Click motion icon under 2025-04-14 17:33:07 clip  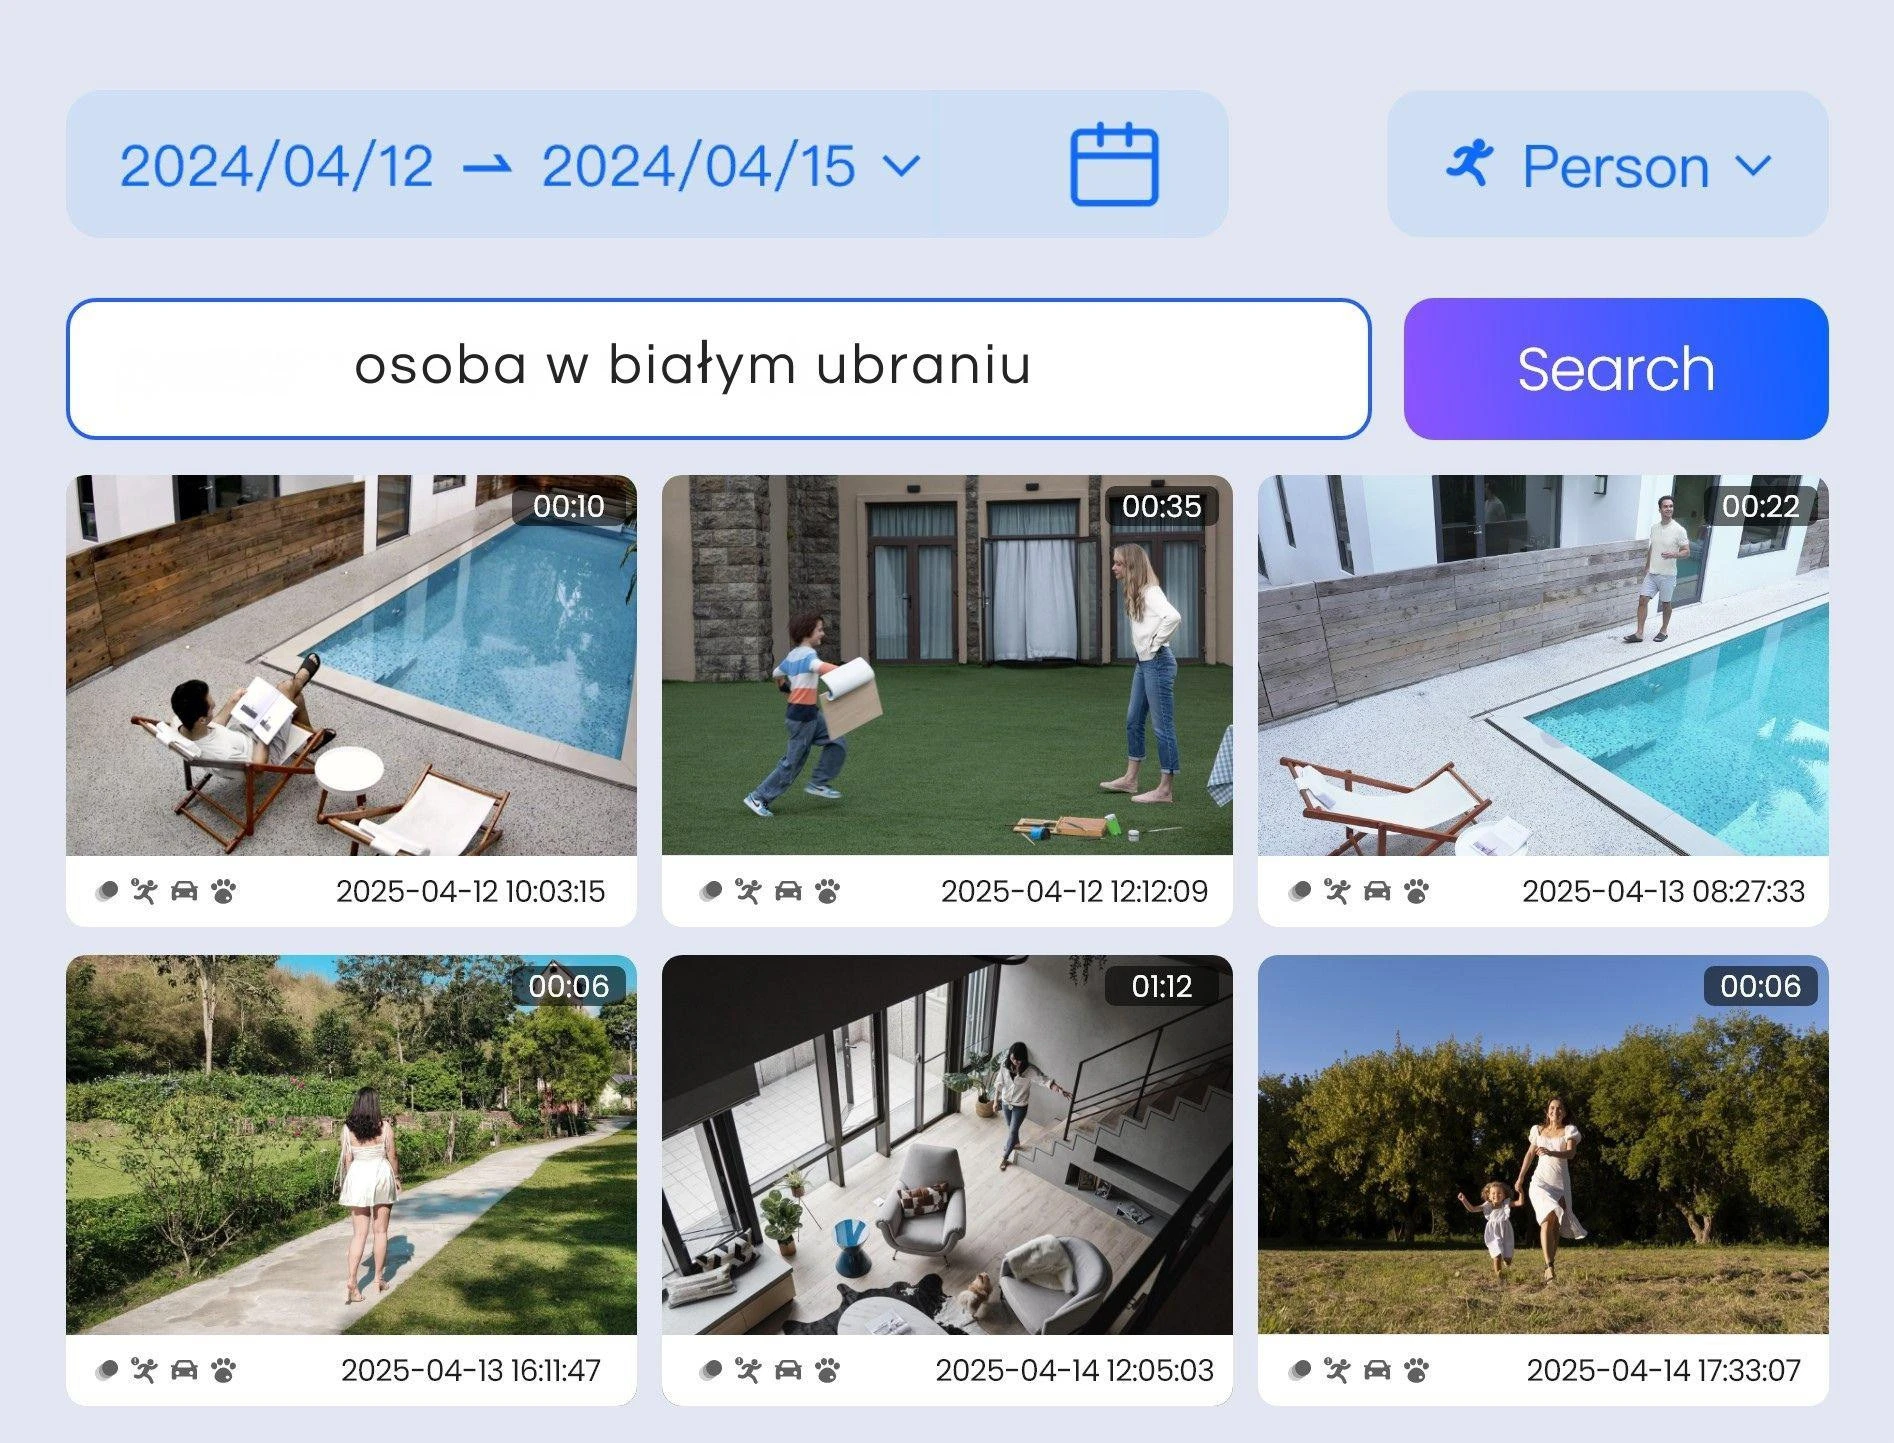[x=1299, y=1370]
